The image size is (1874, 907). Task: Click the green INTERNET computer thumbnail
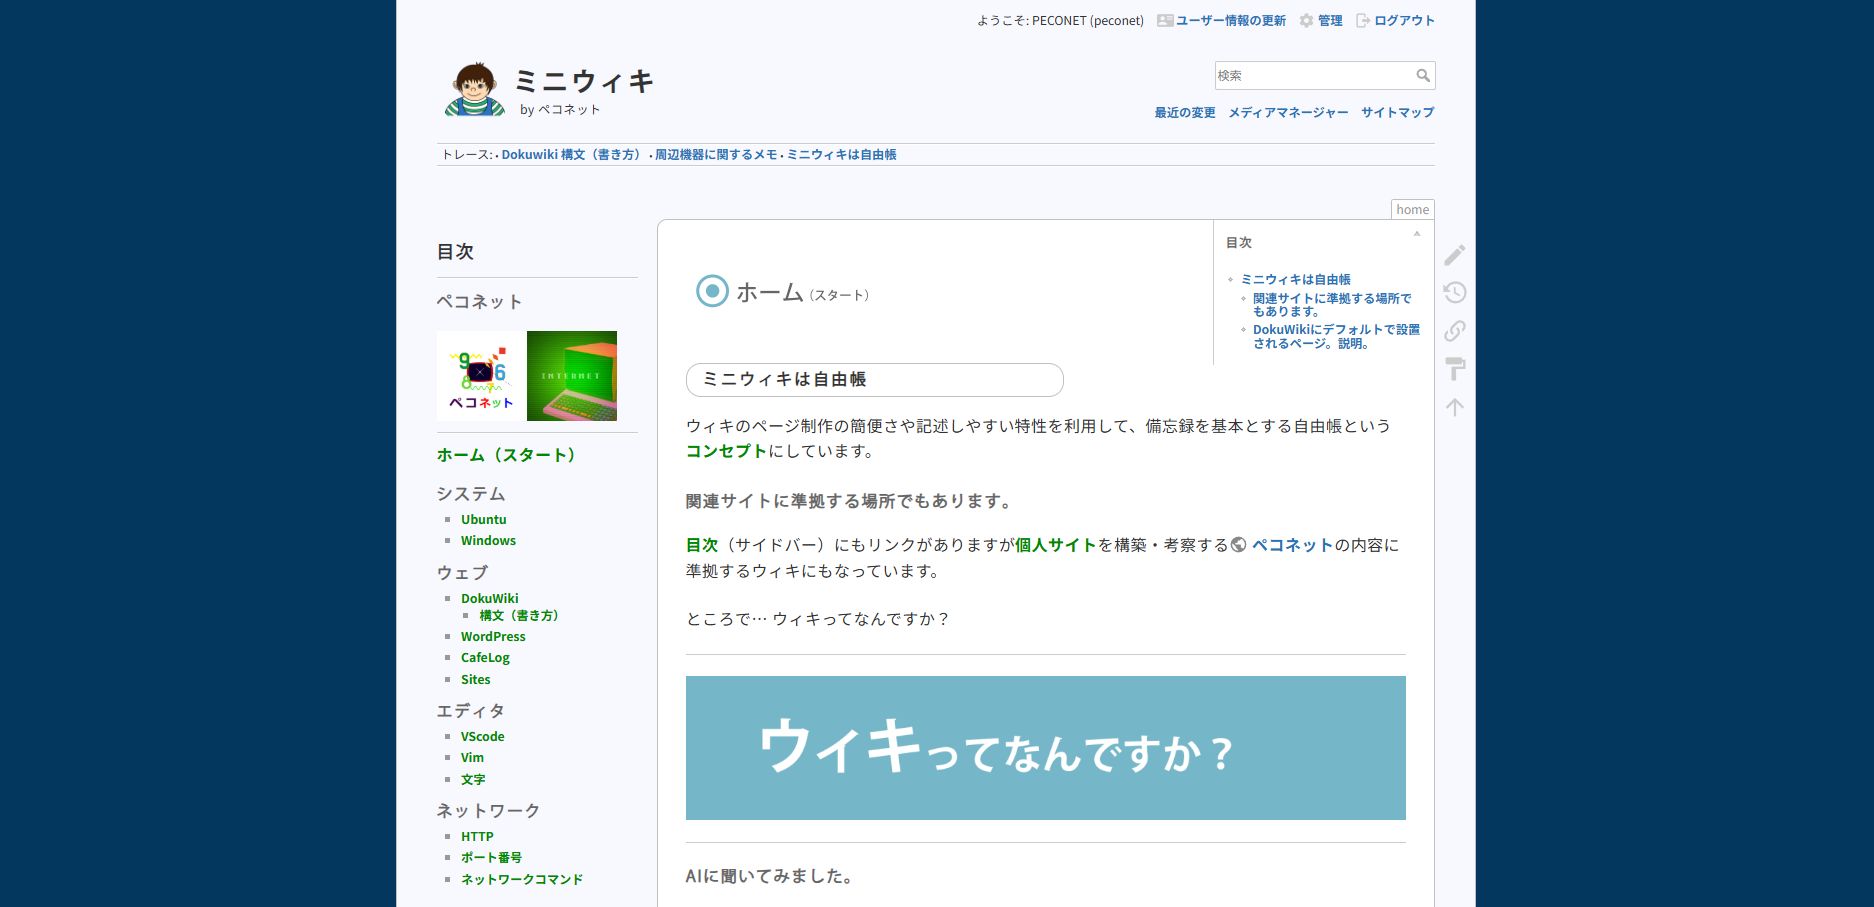pos(572,376)
